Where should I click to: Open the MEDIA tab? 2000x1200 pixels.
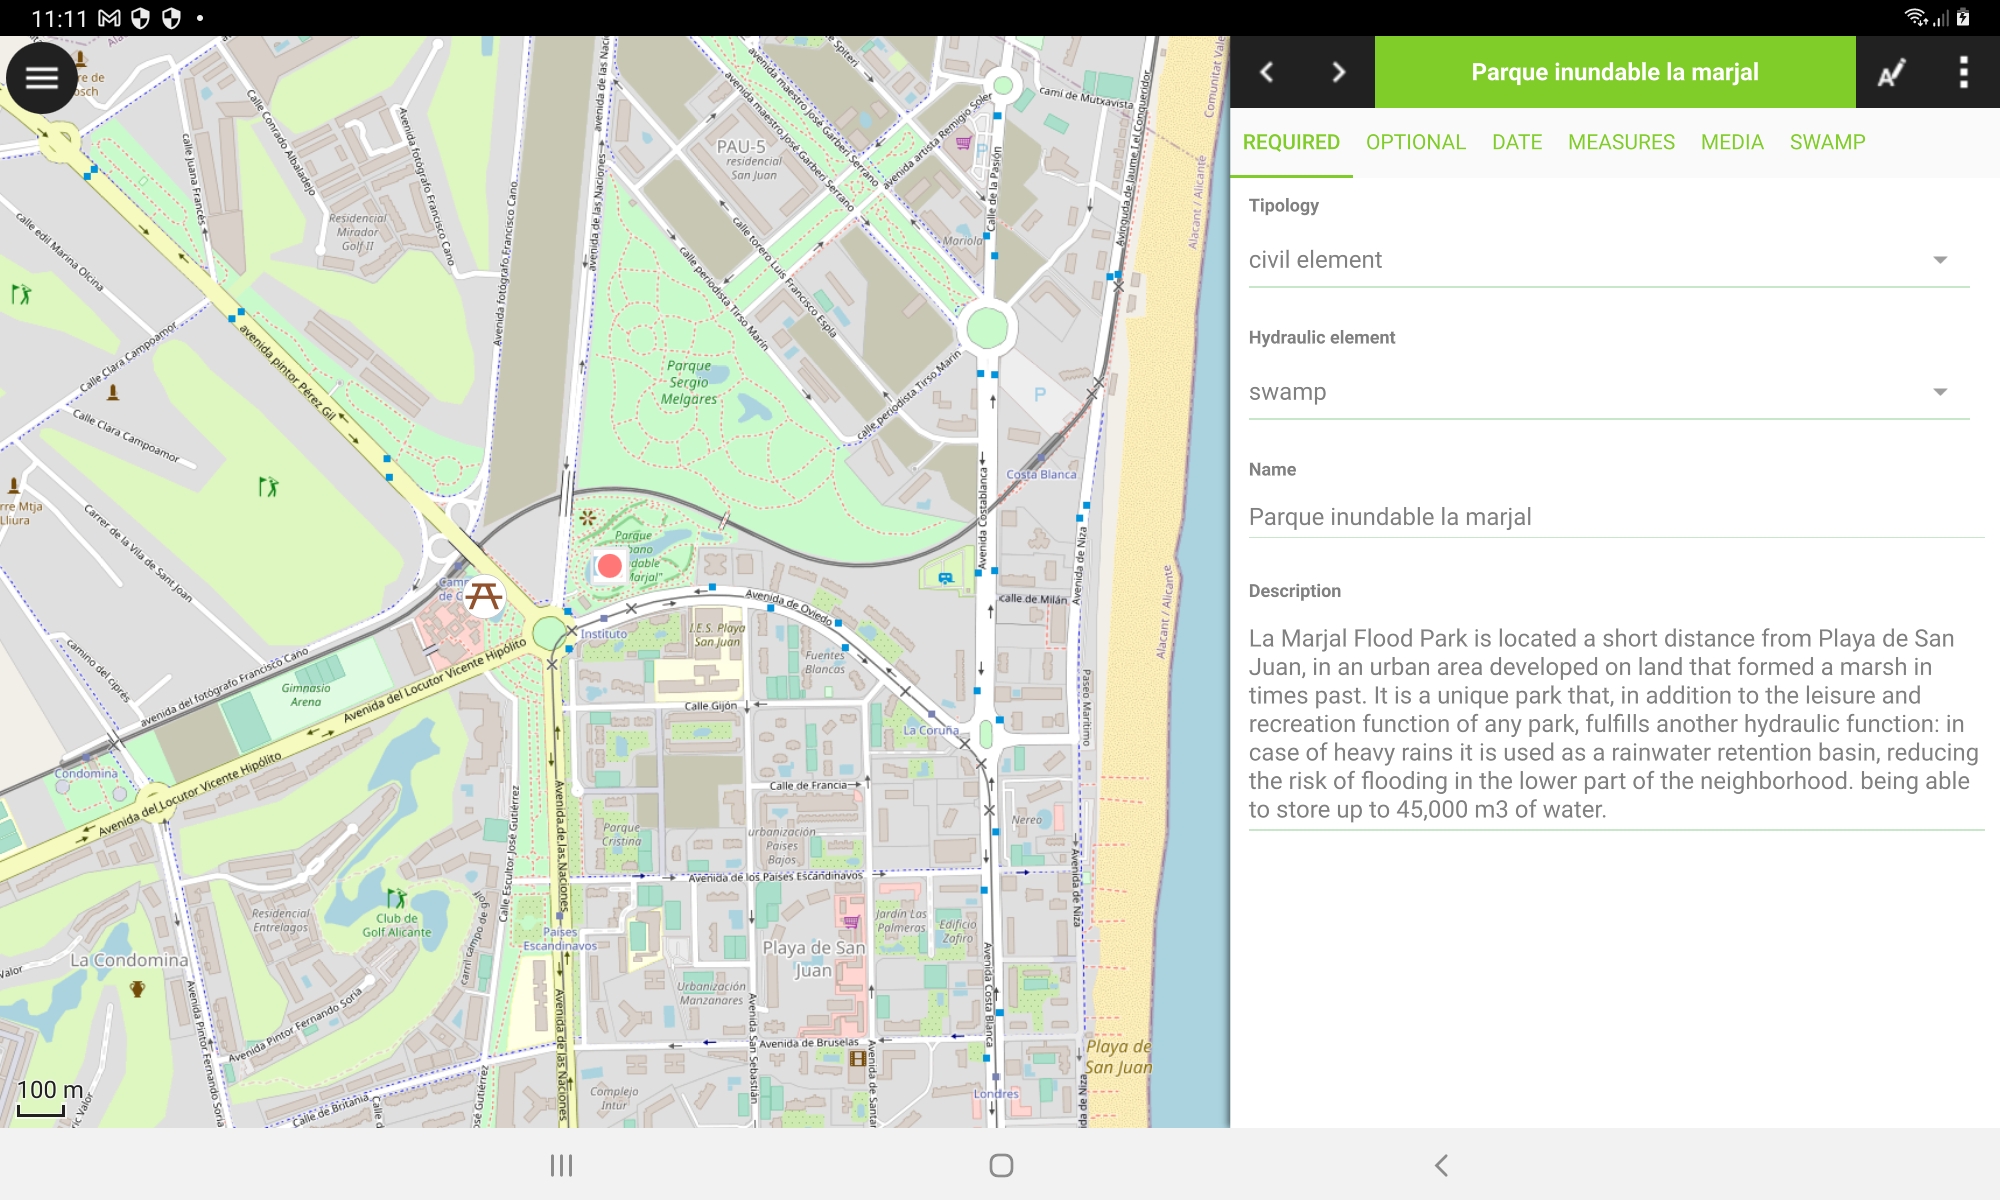(1732, 142)
